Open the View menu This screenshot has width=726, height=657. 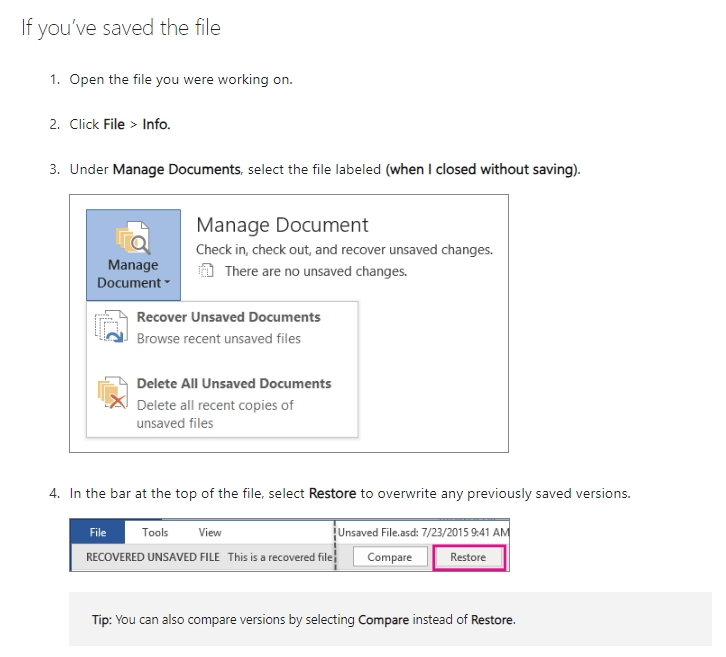point(210,532)
